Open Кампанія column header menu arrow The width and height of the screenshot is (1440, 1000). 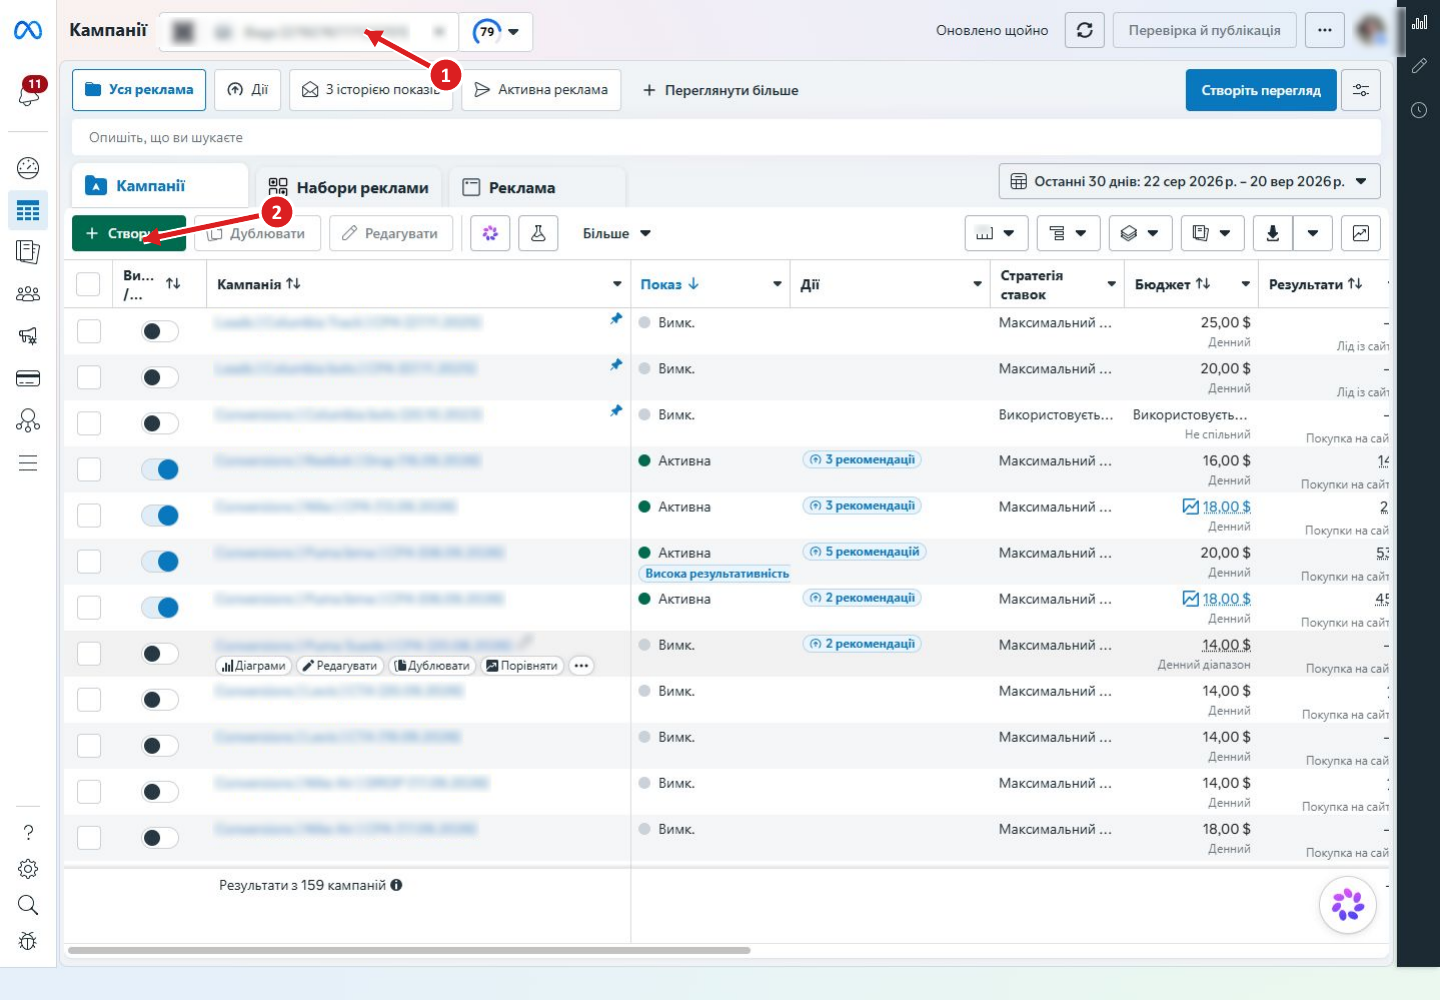coord(617,284)
